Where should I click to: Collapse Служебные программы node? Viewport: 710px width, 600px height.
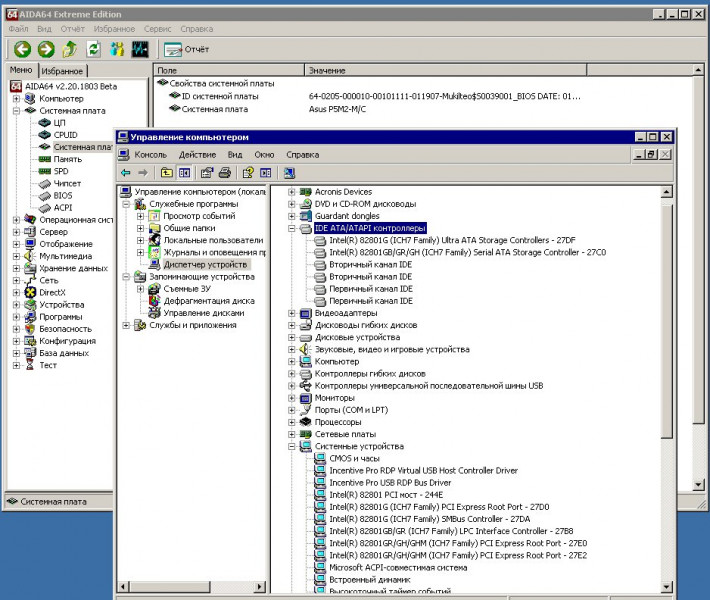click(126, 204)
